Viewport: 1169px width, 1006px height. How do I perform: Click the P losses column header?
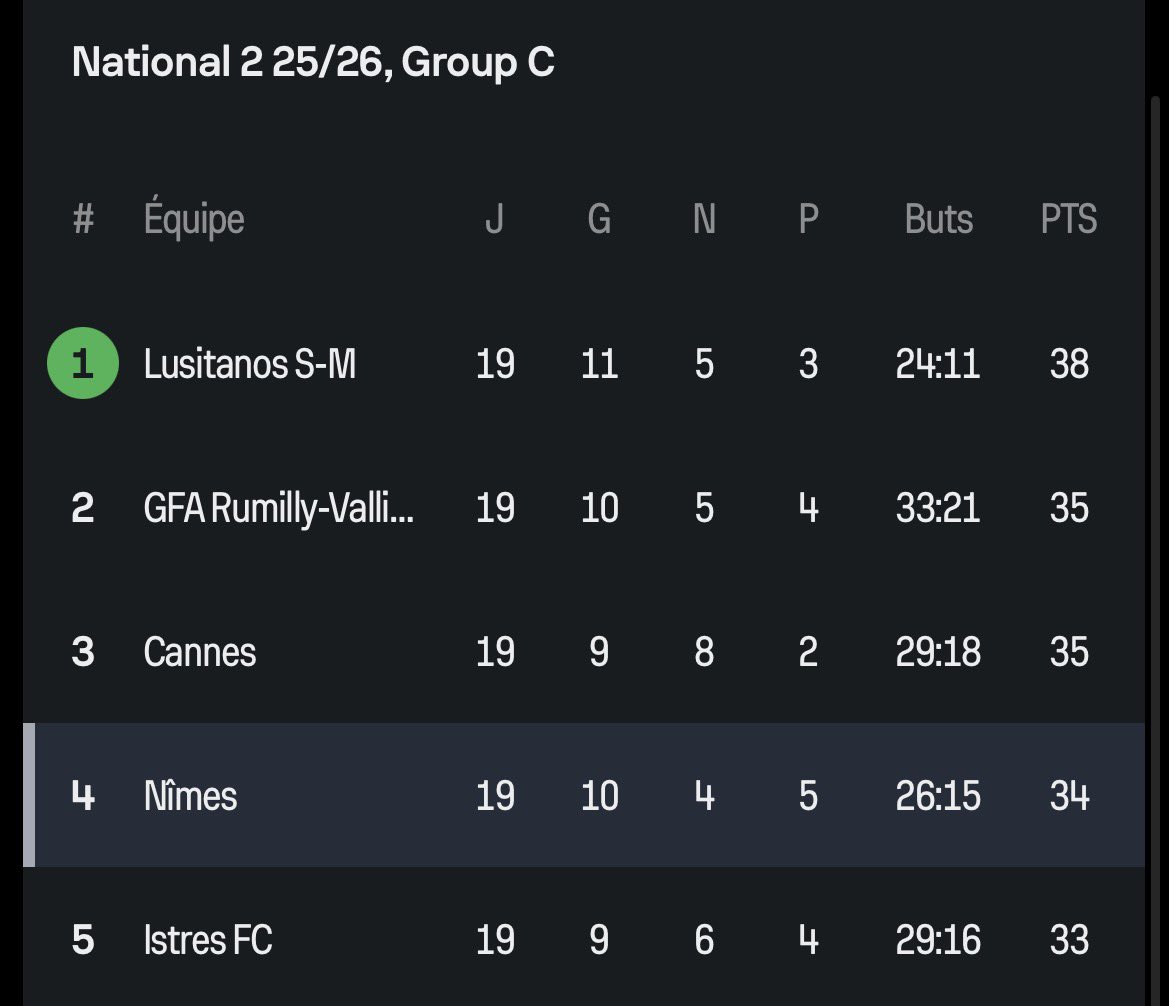click(809, 219)
